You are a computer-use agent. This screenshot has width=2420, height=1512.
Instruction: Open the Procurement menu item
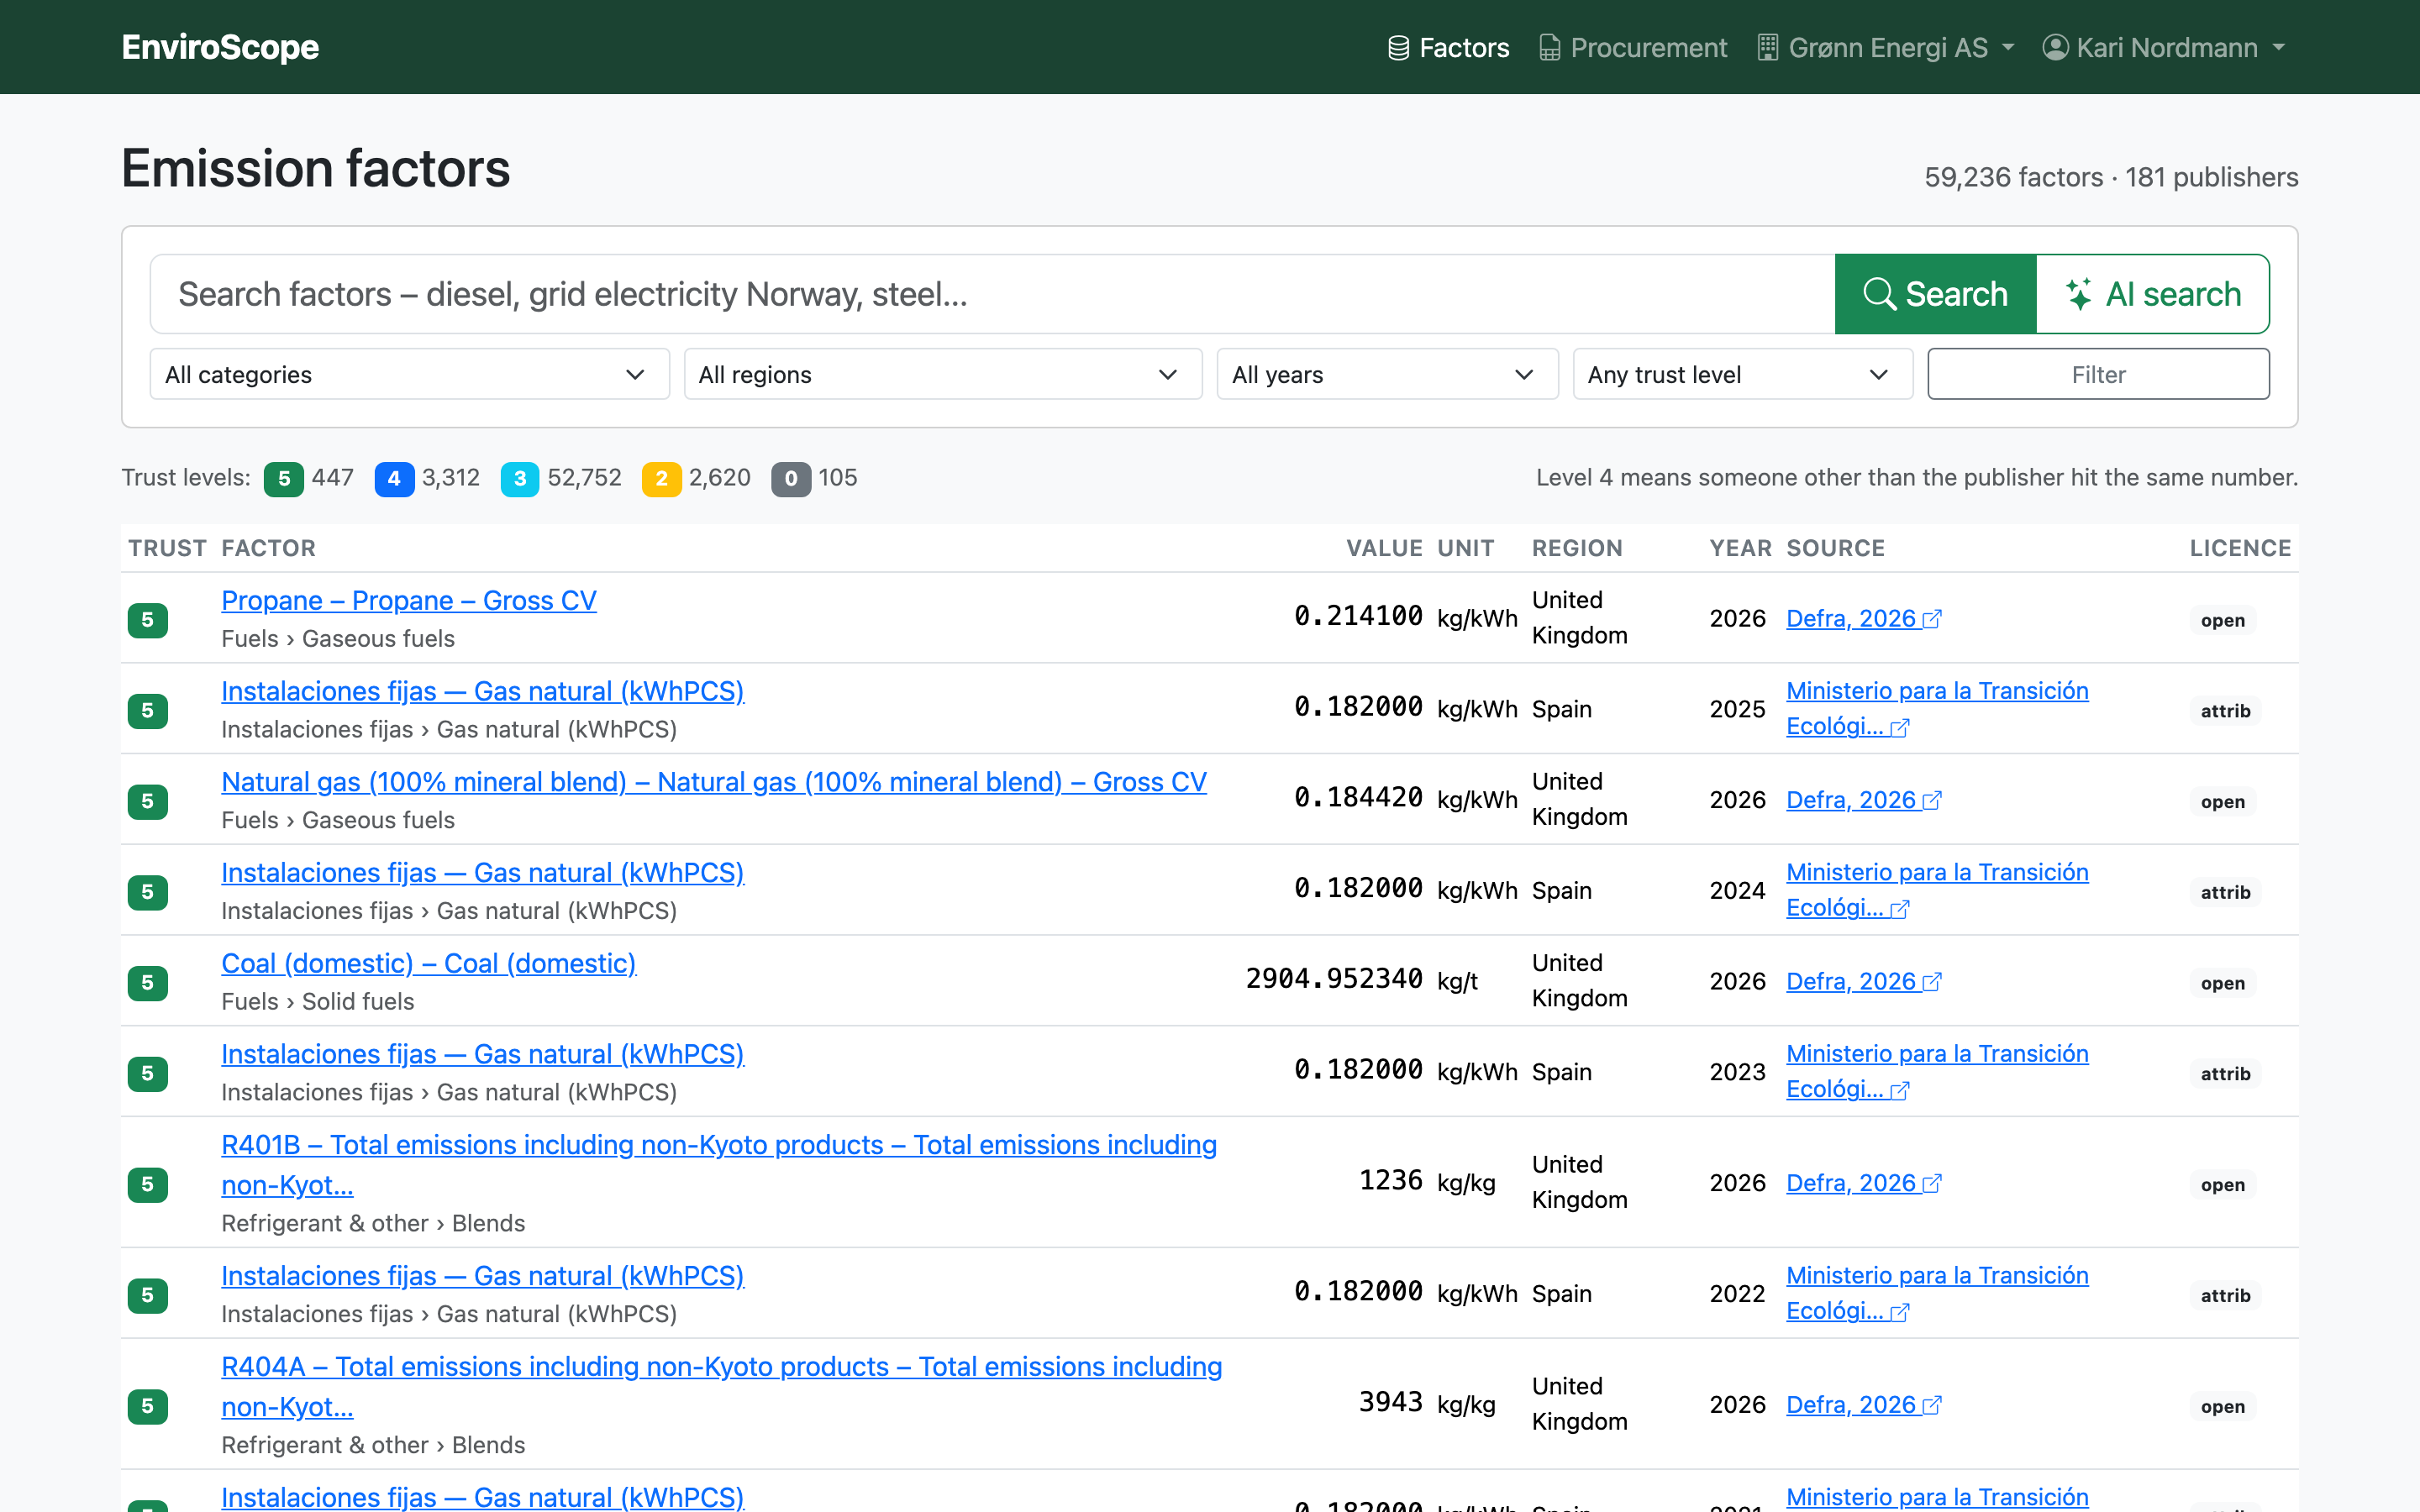[1632, 48]
